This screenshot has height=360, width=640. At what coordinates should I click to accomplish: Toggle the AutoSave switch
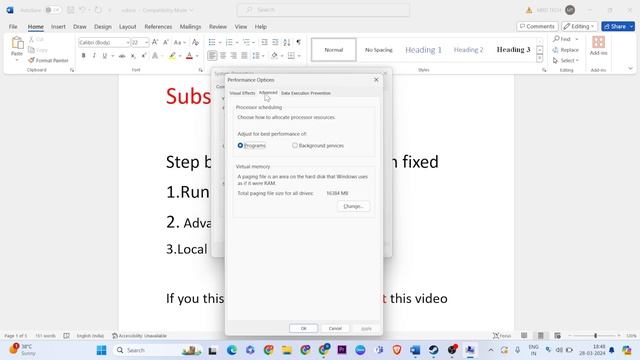[53, 10]
